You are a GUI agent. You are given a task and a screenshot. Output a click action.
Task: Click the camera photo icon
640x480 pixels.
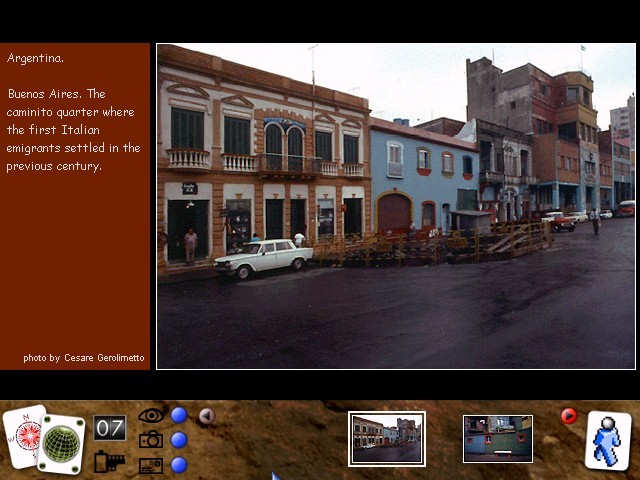[151, 440]
